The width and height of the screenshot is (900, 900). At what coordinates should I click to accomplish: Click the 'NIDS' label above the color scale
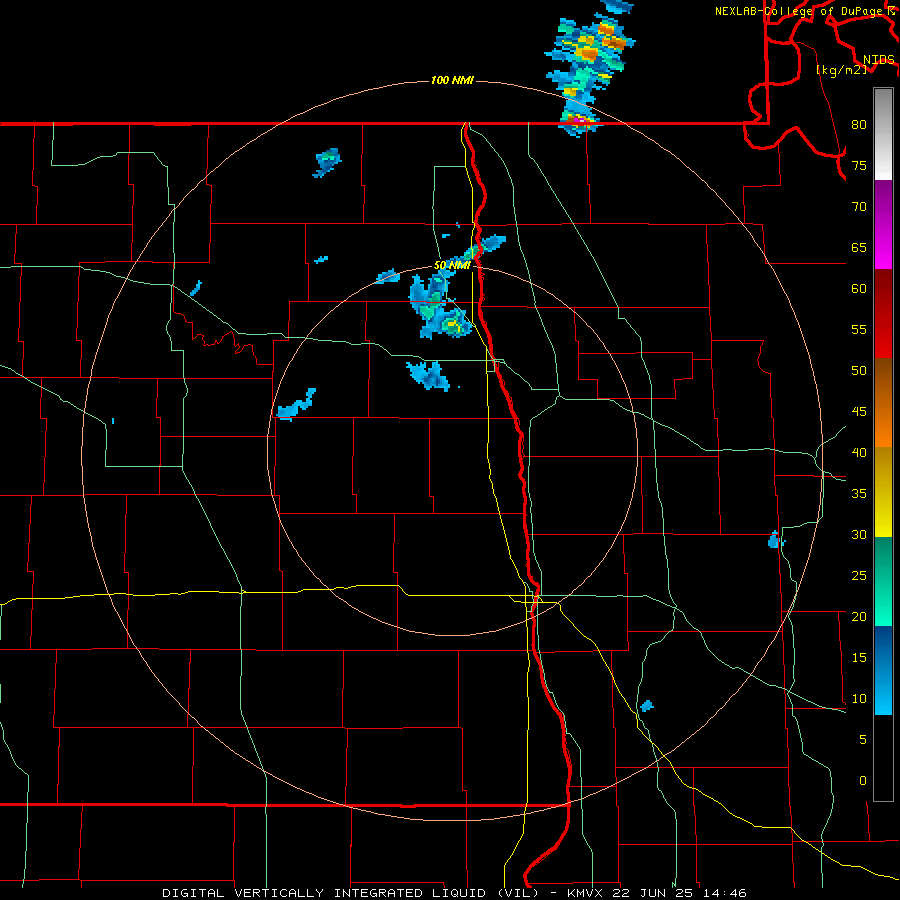[879, 59]
